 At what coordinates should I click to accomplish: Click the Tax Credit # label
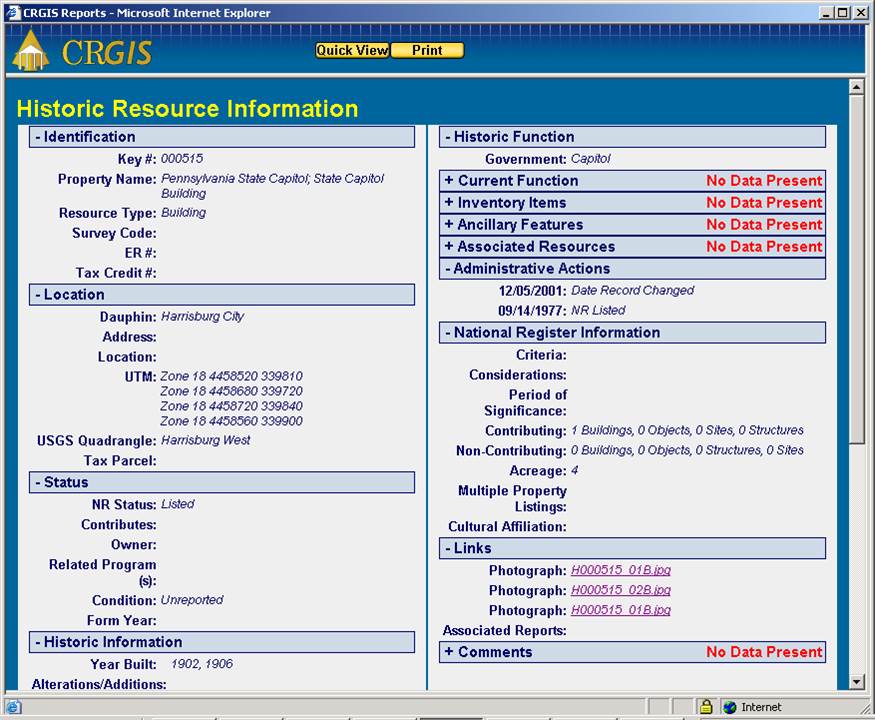pos(116,273)
